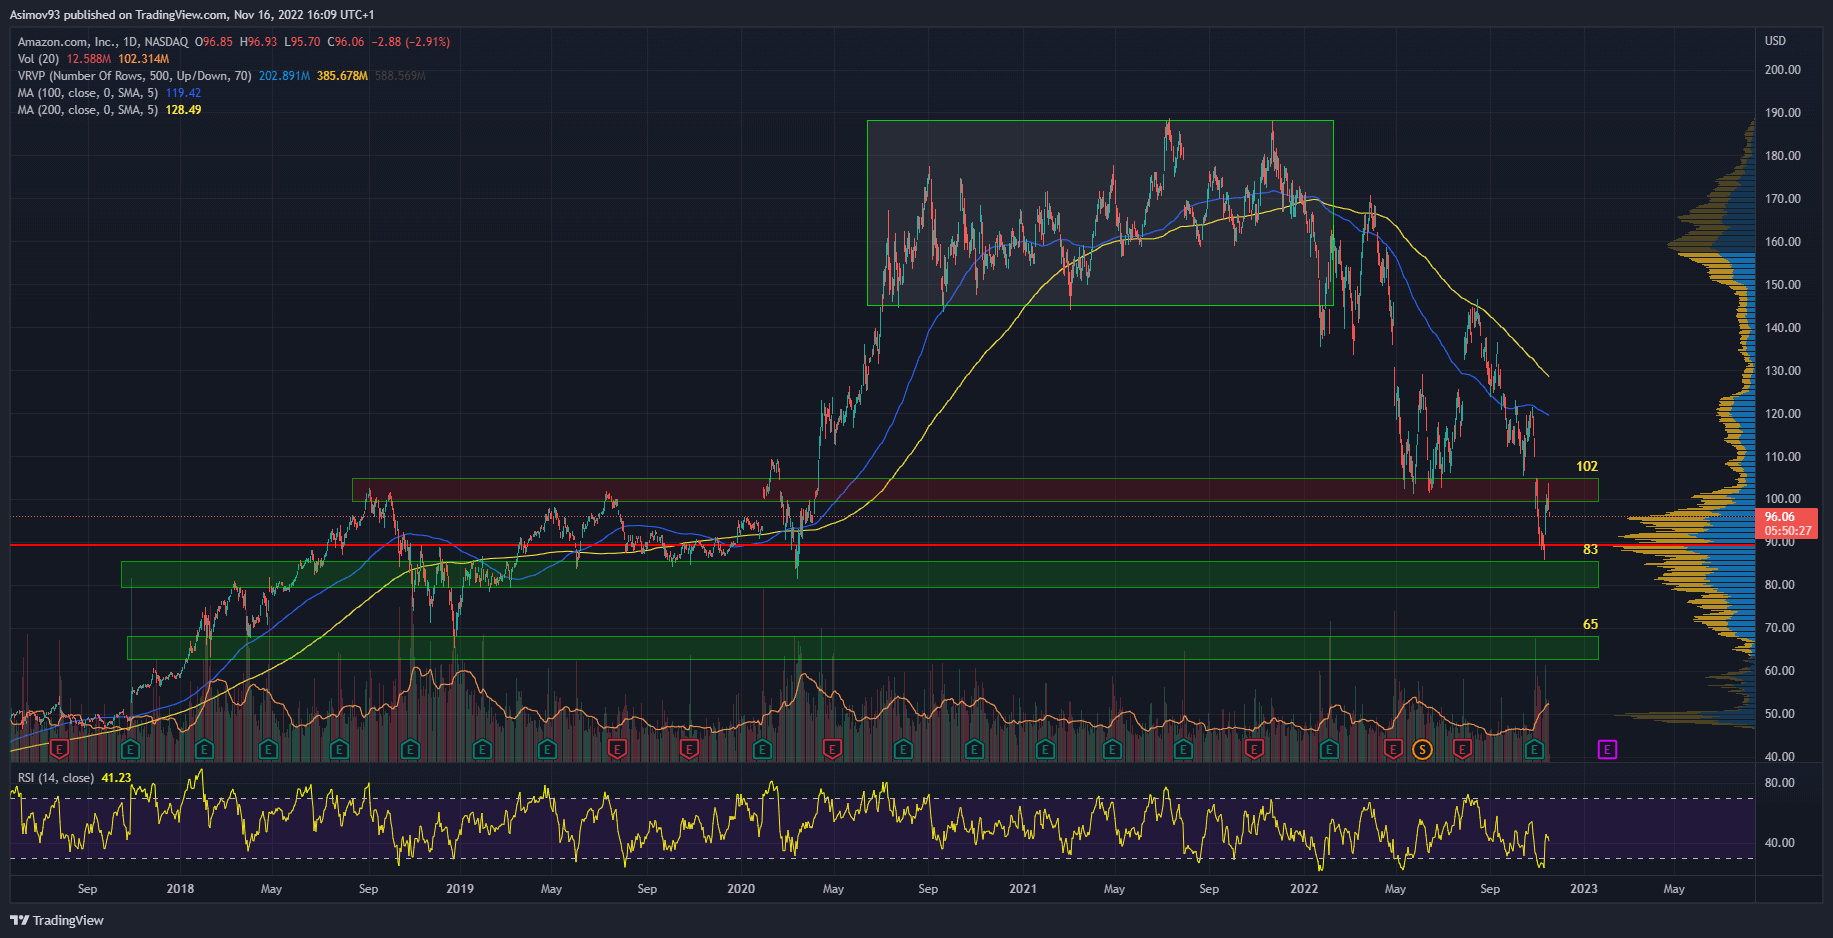Select the Vol (20) indicator label

click(38, 59)
